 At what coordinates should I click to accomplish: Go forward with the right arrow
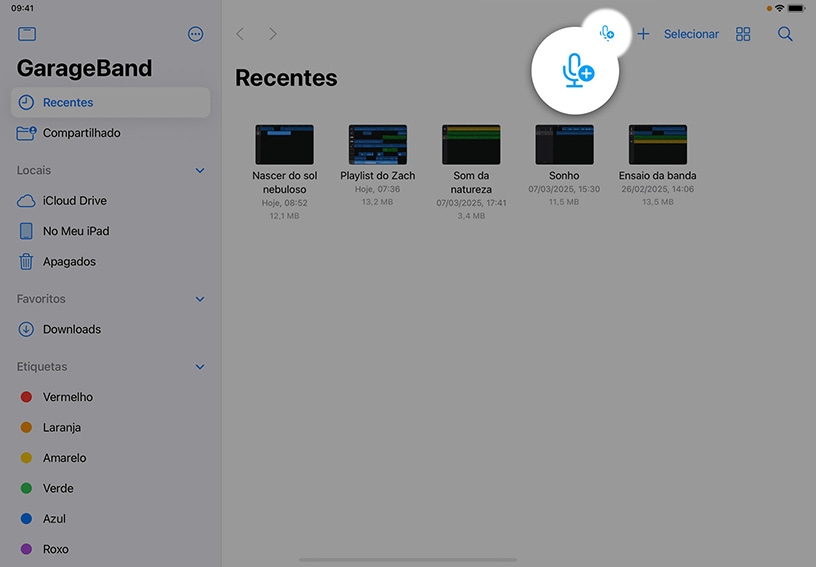(x=273, y=34)
